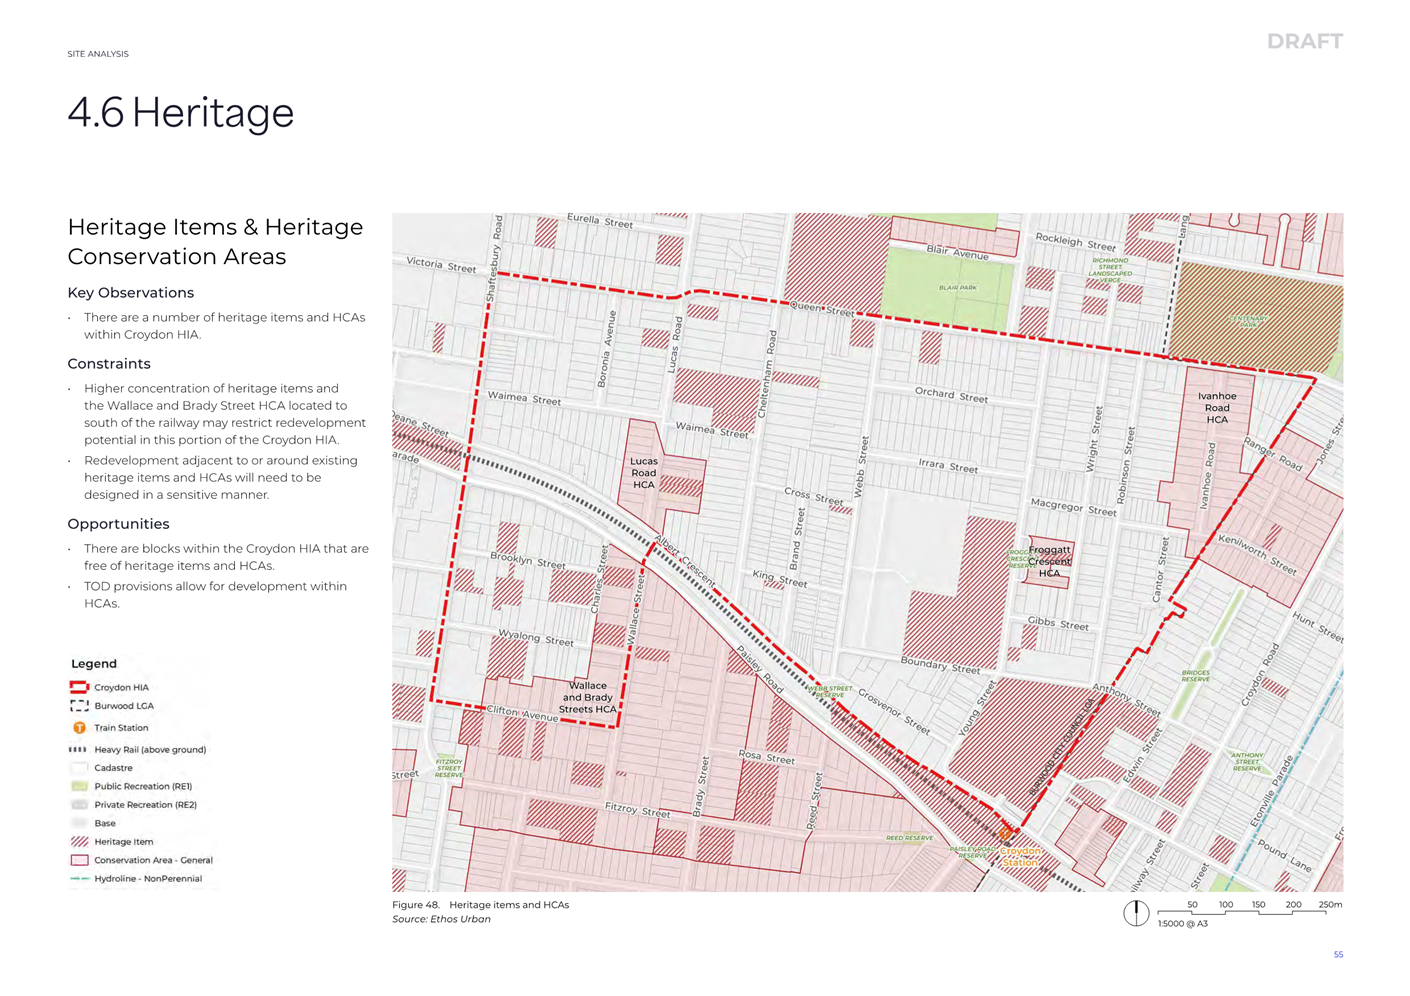Click the Figure 48 caption text
Screen dimensions: 1410x996
pyautogui.click(x=480, y=905)
